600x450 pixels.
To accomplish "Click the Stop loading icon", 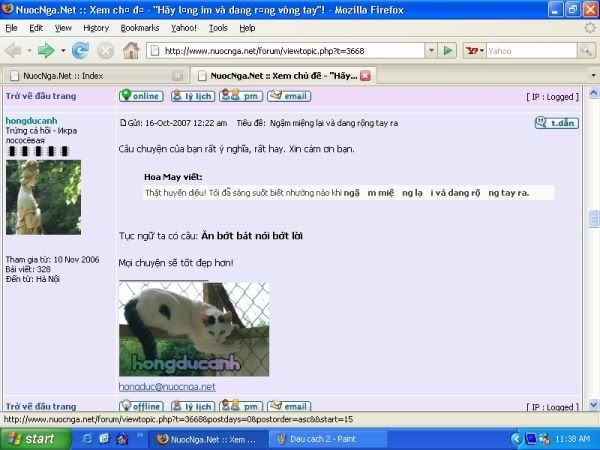I will pos(105,50).
